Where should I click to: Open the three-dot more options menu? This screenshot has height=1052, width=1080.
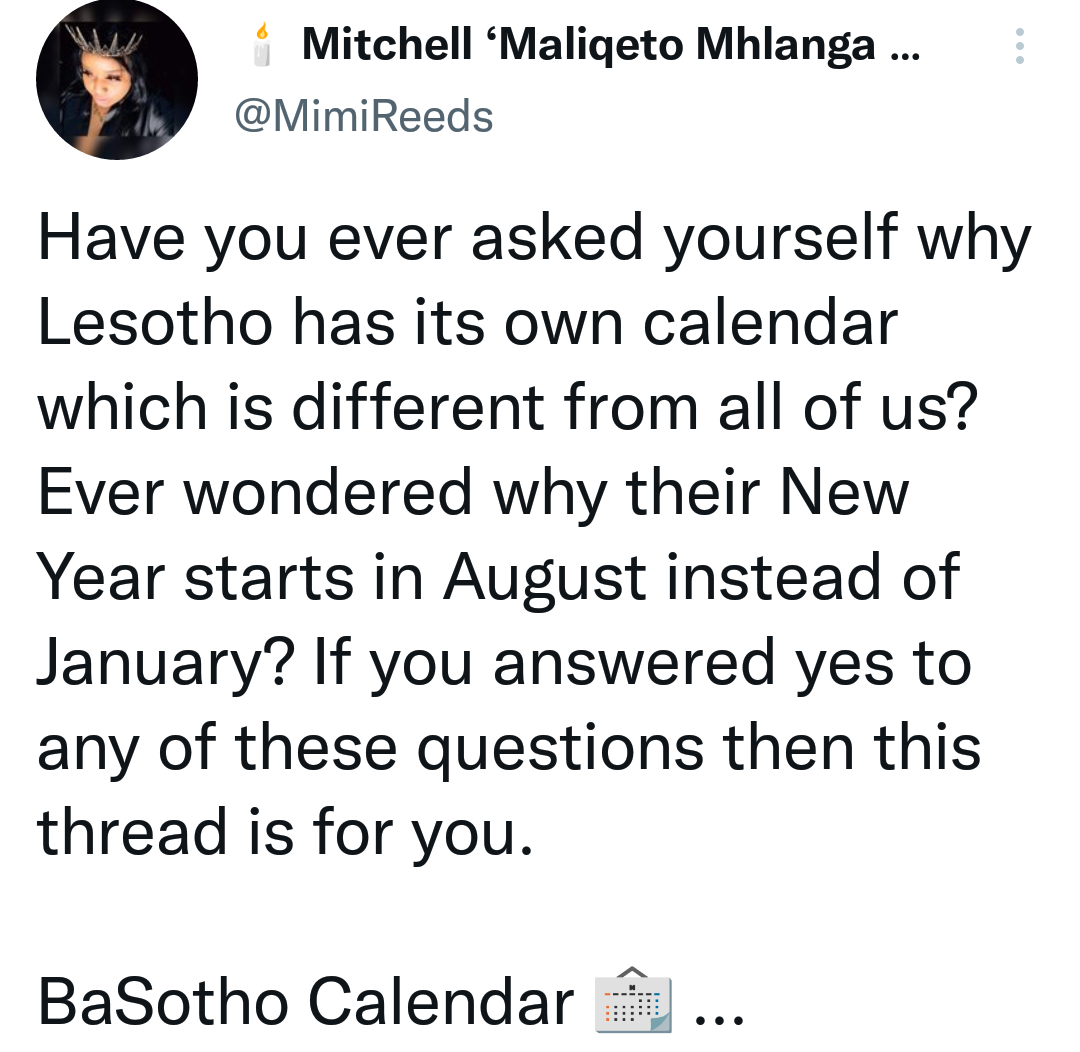1019,46
